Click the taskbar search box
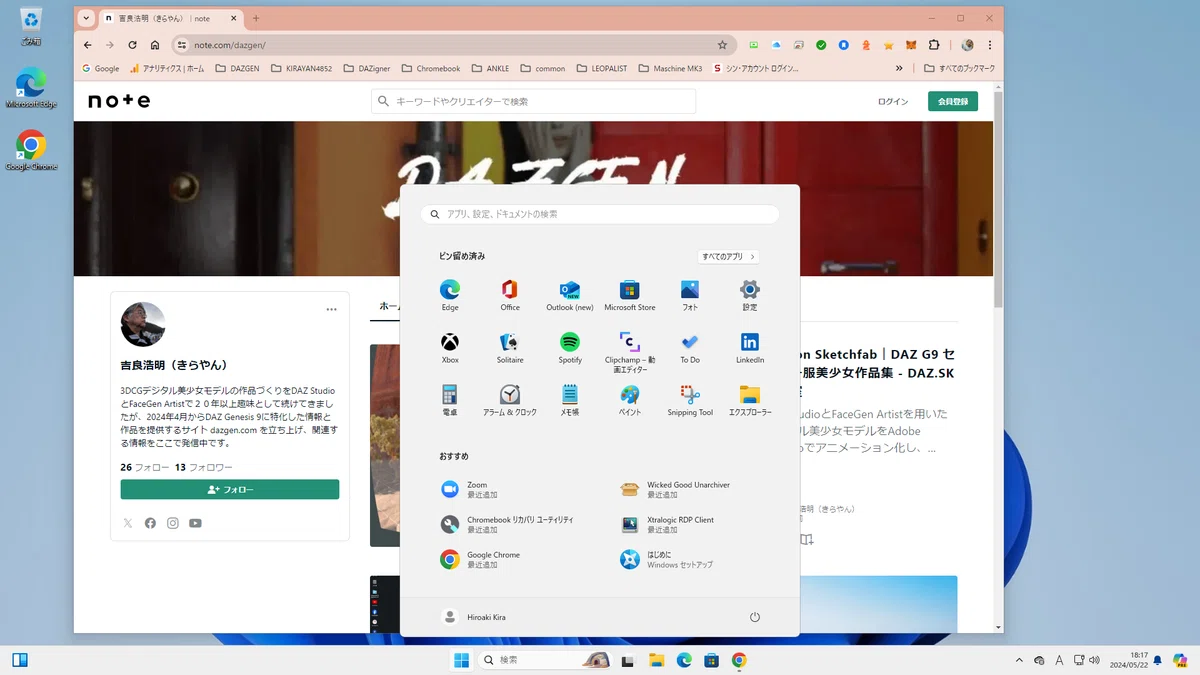Viewport: 1200px width, 675px height. pyautogui.click(x=543, y=660)
